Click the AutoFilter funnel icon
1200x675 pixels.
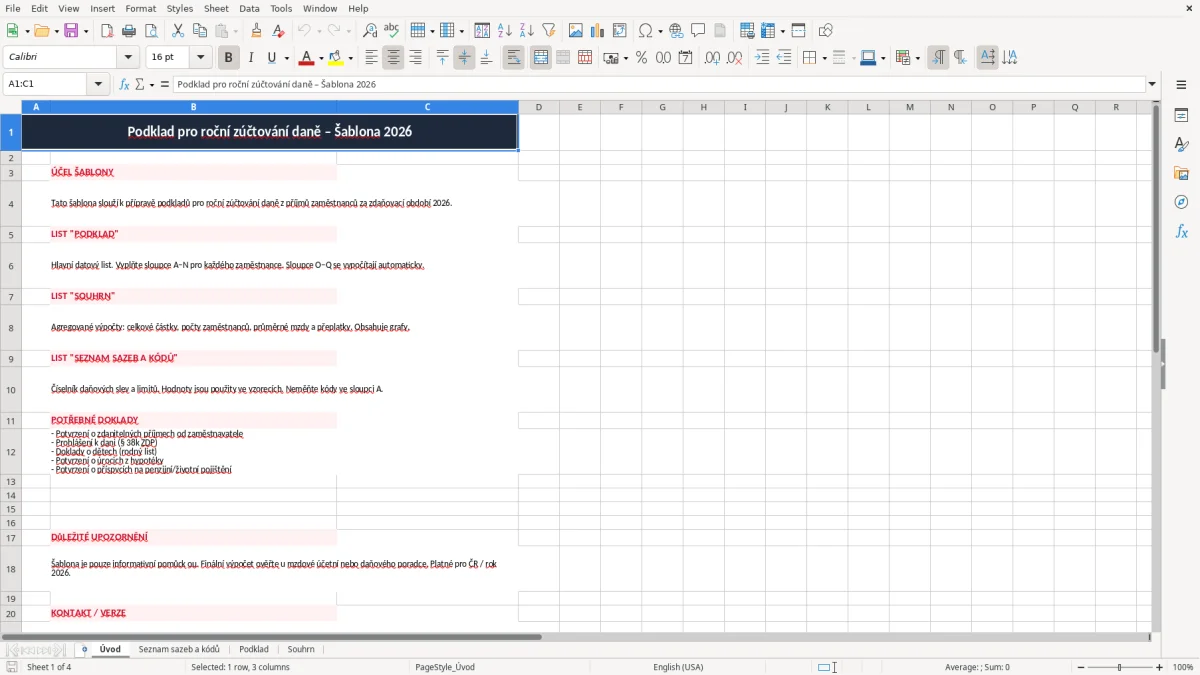(549, 31)
